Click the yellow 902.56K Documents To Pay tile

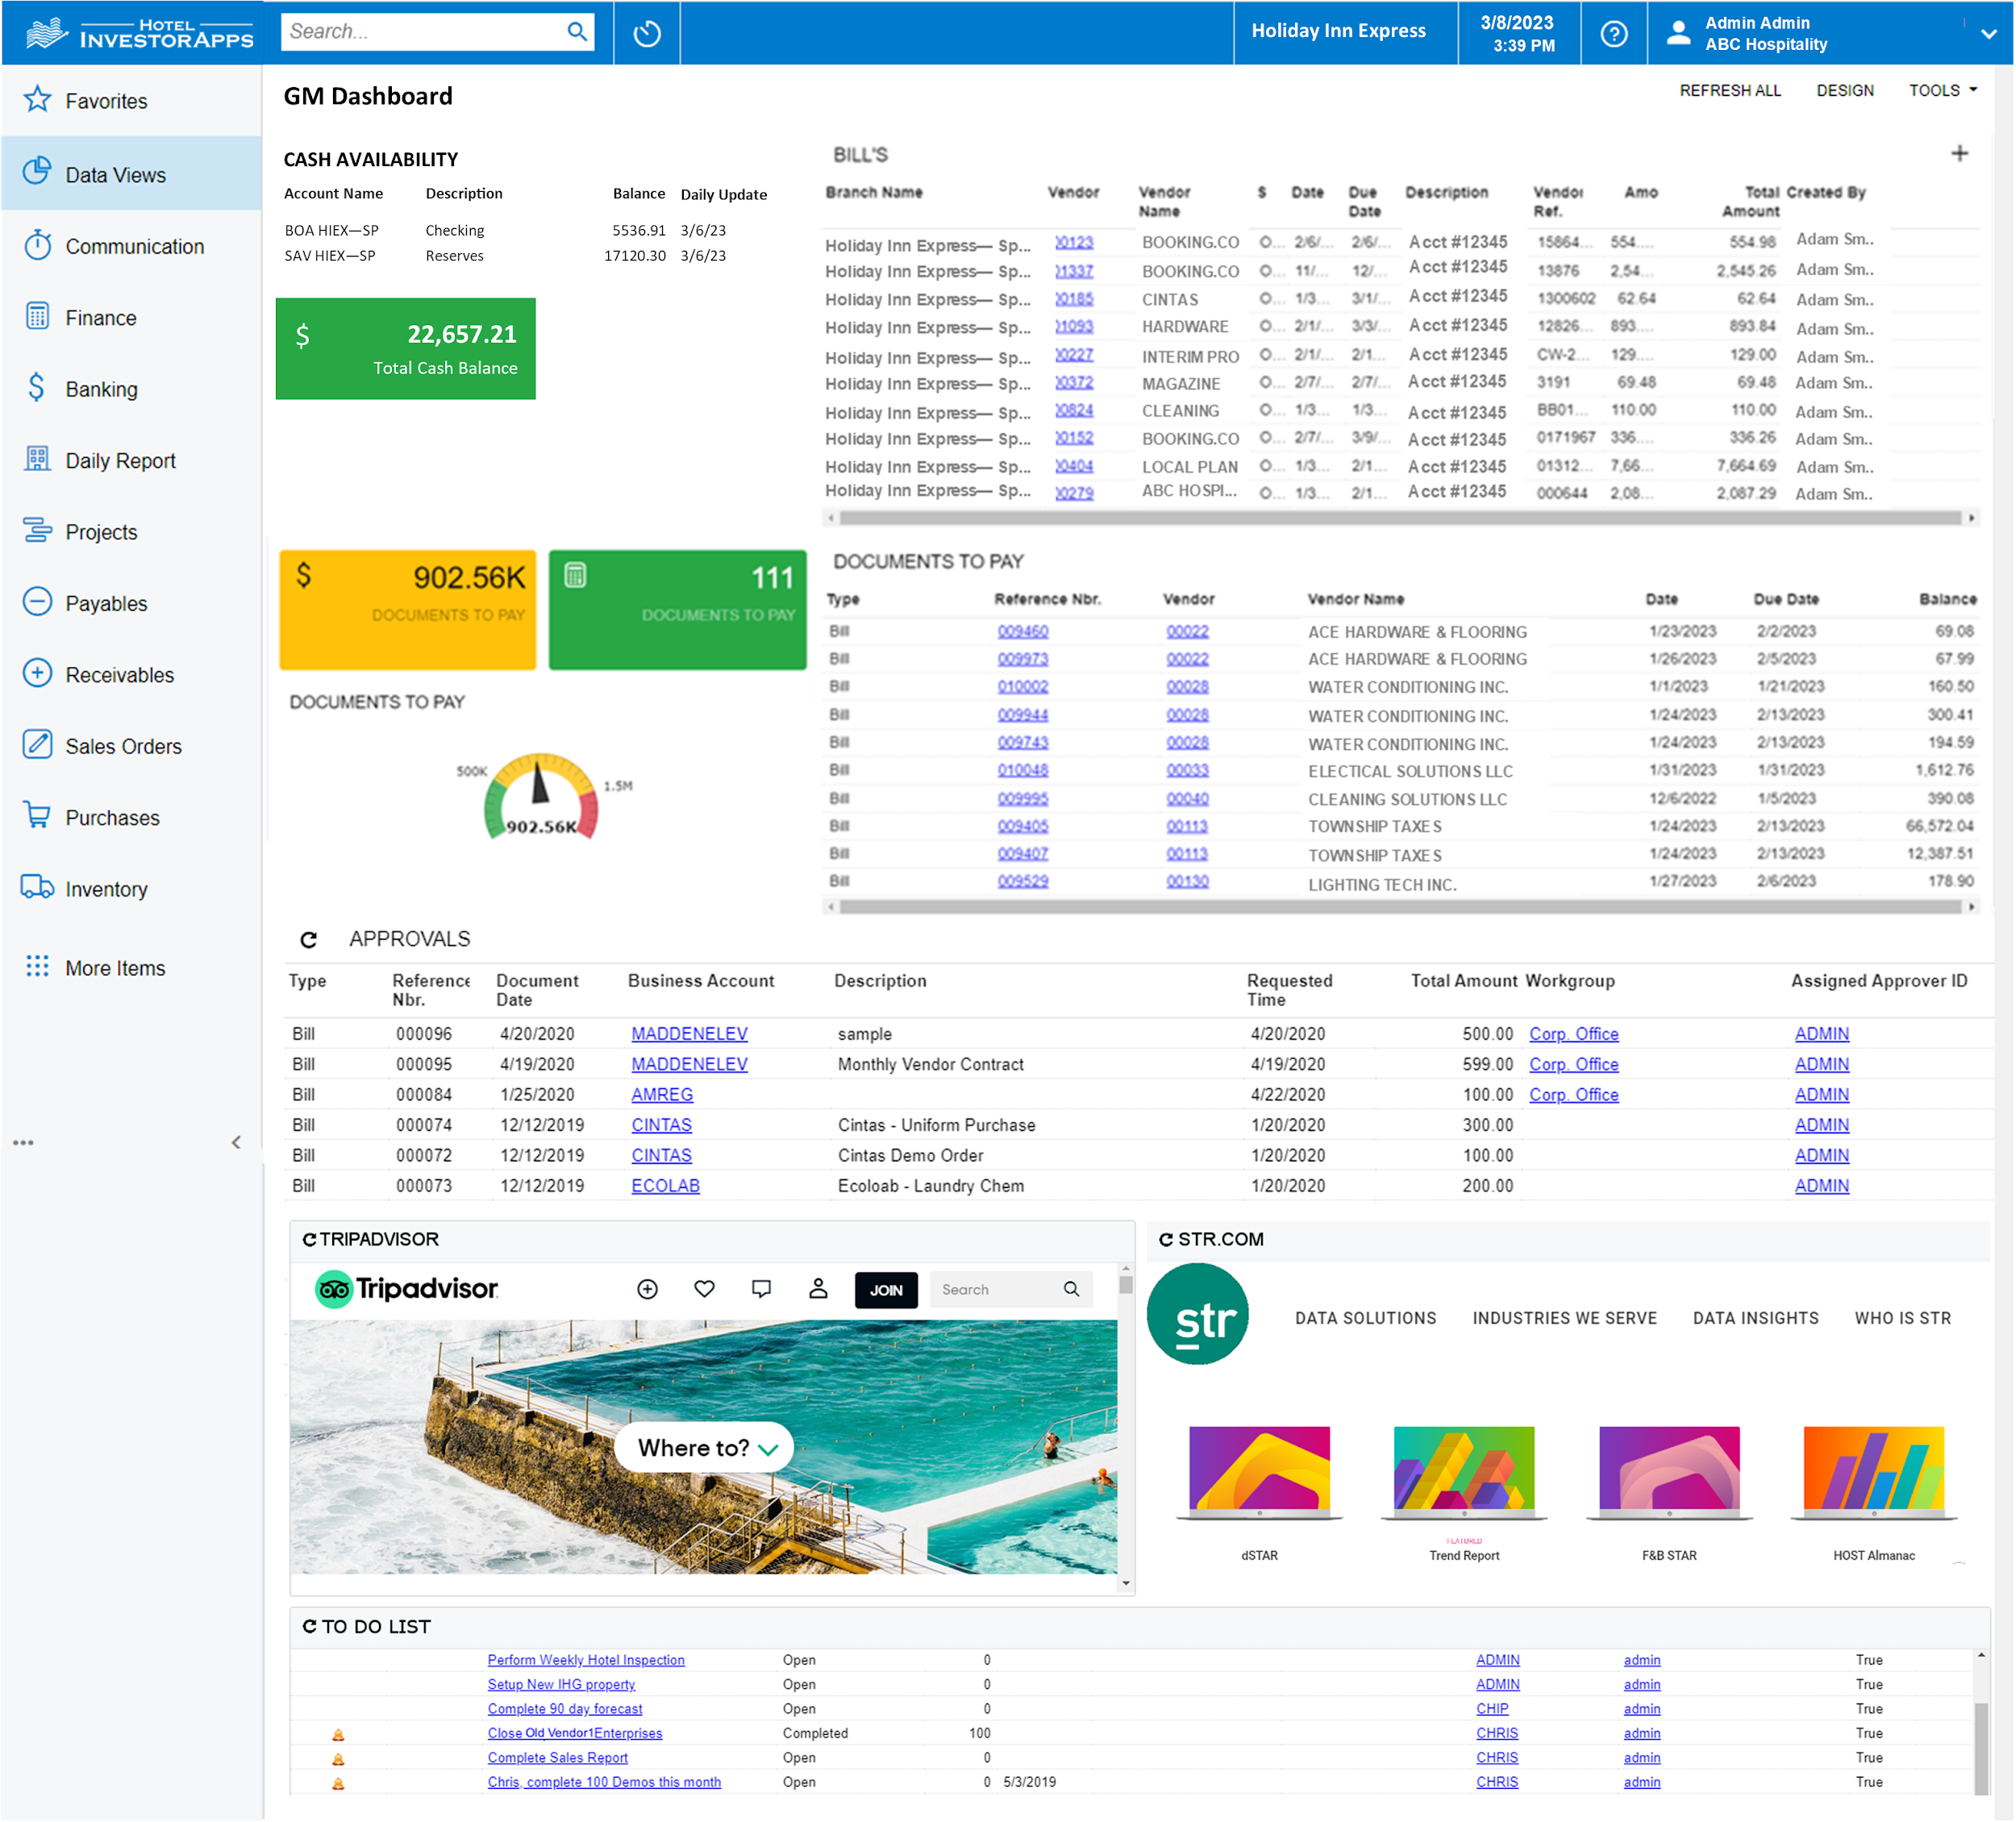click(x=407, y=609)
